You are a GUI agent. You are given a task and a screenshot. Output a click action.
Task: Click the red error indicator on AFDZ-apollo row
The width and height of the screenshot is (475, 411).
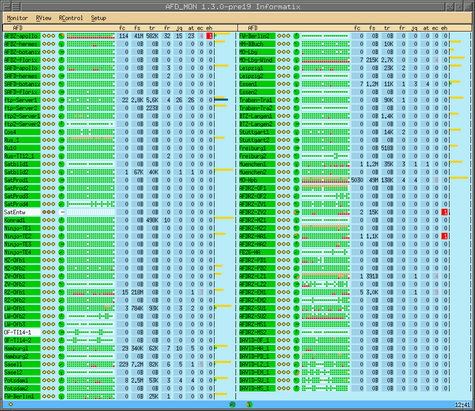209,36
